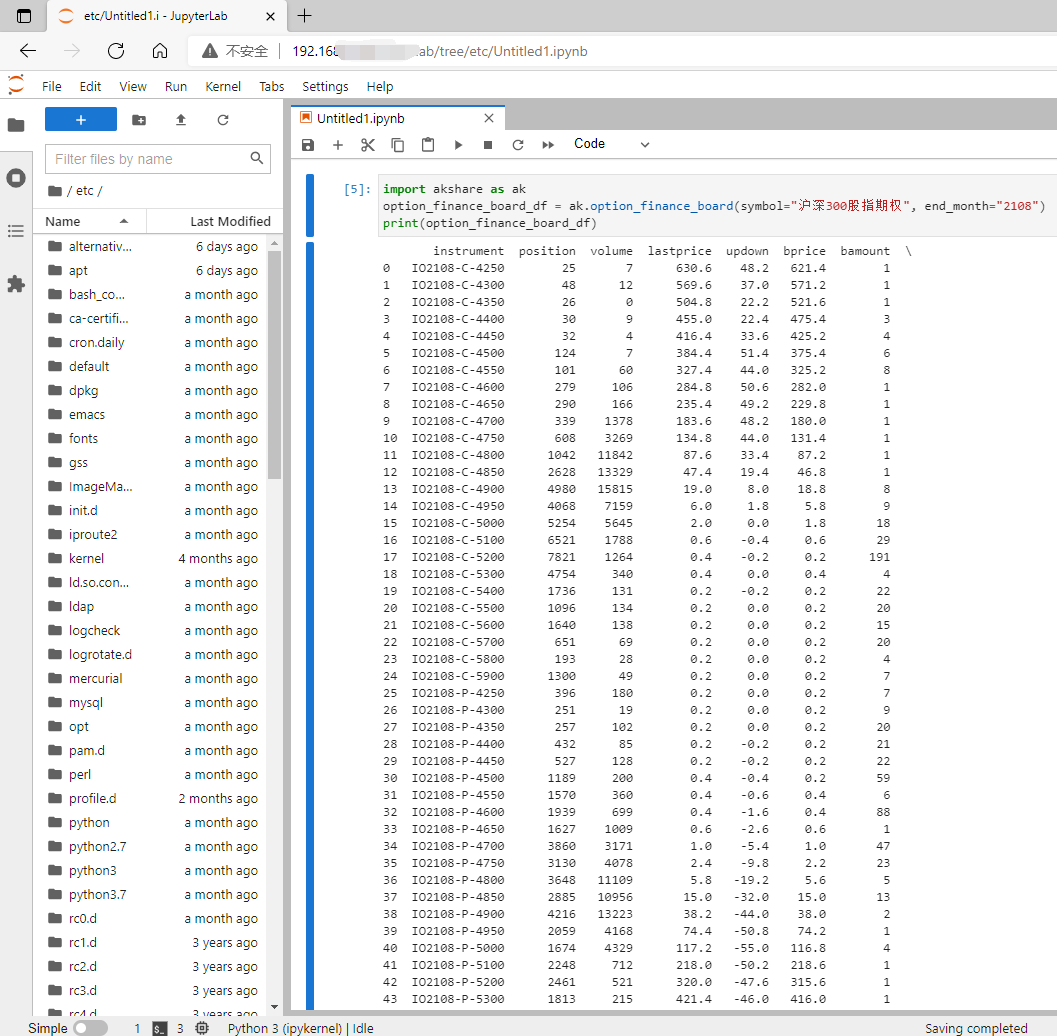The width and height of the screenshot is (1057, 1036).
Task: Click the Filter files by name field
Action: point(158,159)
